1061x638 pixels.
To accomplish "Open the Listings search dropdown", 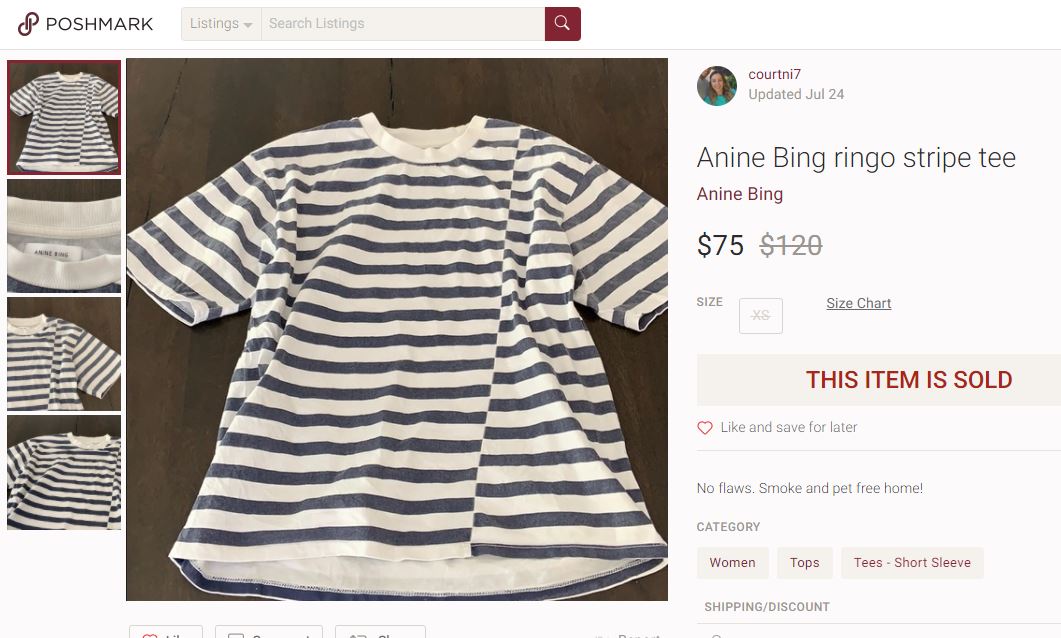I will point(221,24).
